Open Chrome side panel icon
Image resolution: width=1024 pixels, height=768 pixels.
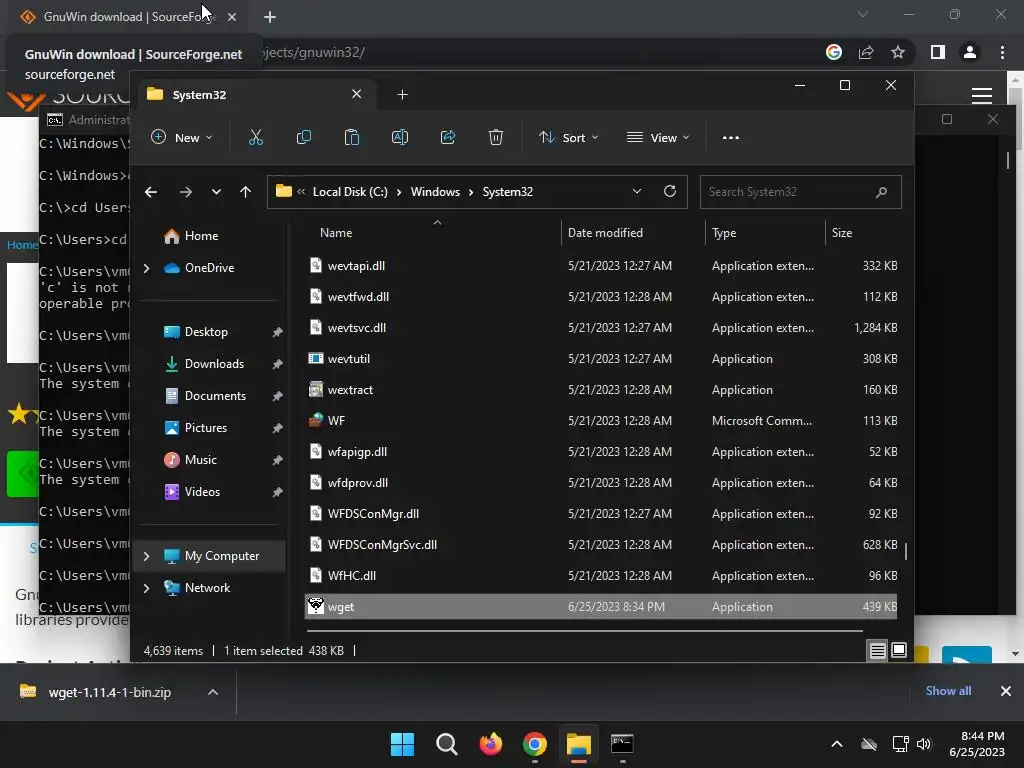click(x=938, y=52)
